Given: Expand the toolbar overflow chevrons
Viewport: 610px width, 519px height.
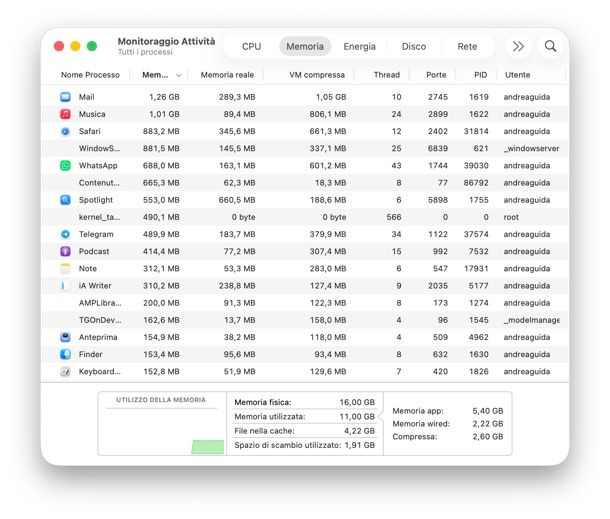Looking at the screenshot, I should point(517,46).
